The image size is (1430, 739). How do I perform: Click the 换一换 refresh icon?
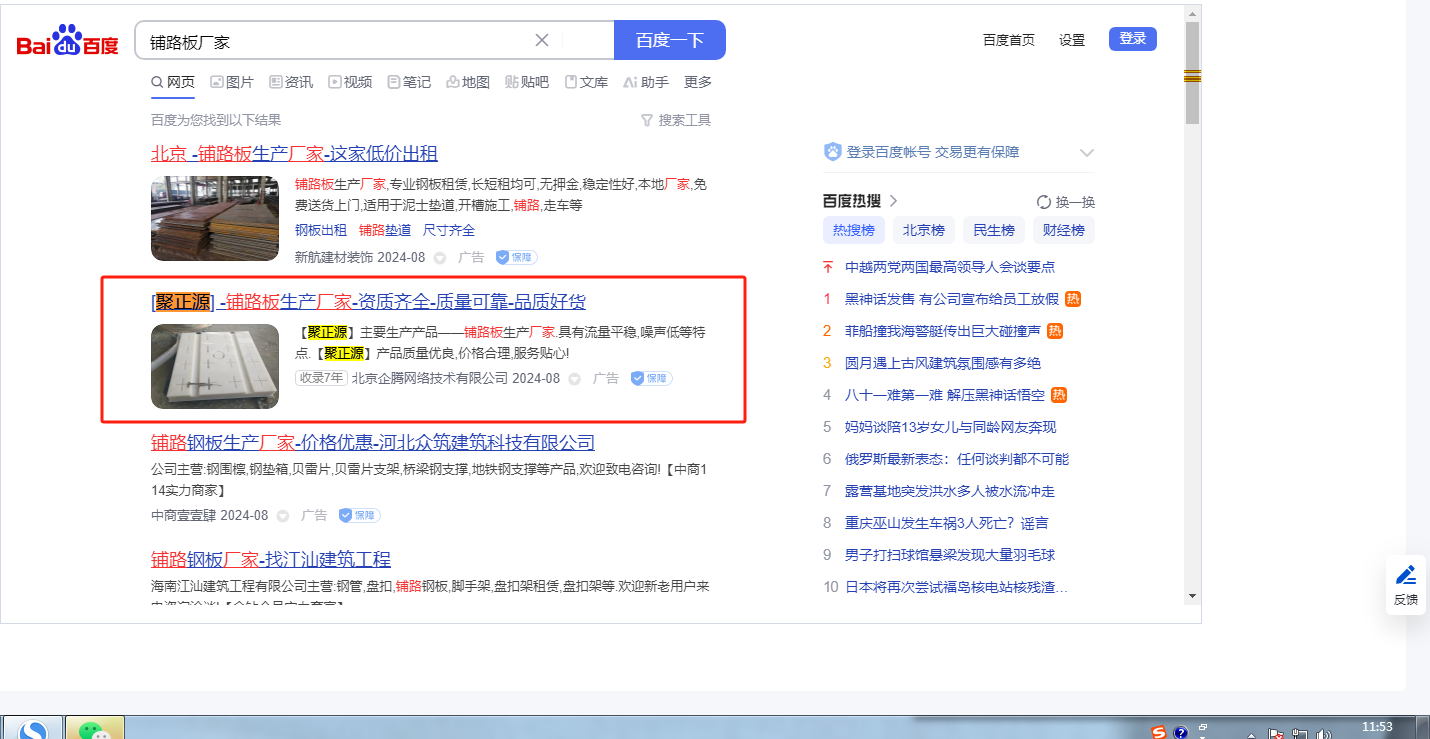tap(1044, 202)
